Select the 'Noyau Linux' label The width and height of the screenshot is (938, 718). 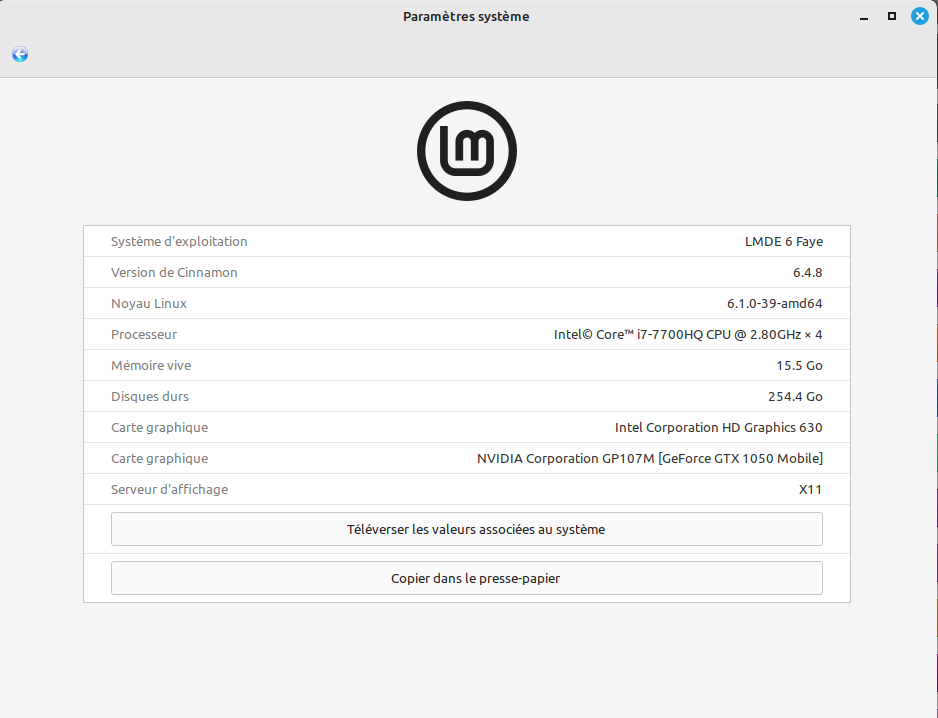coord(149,303)
